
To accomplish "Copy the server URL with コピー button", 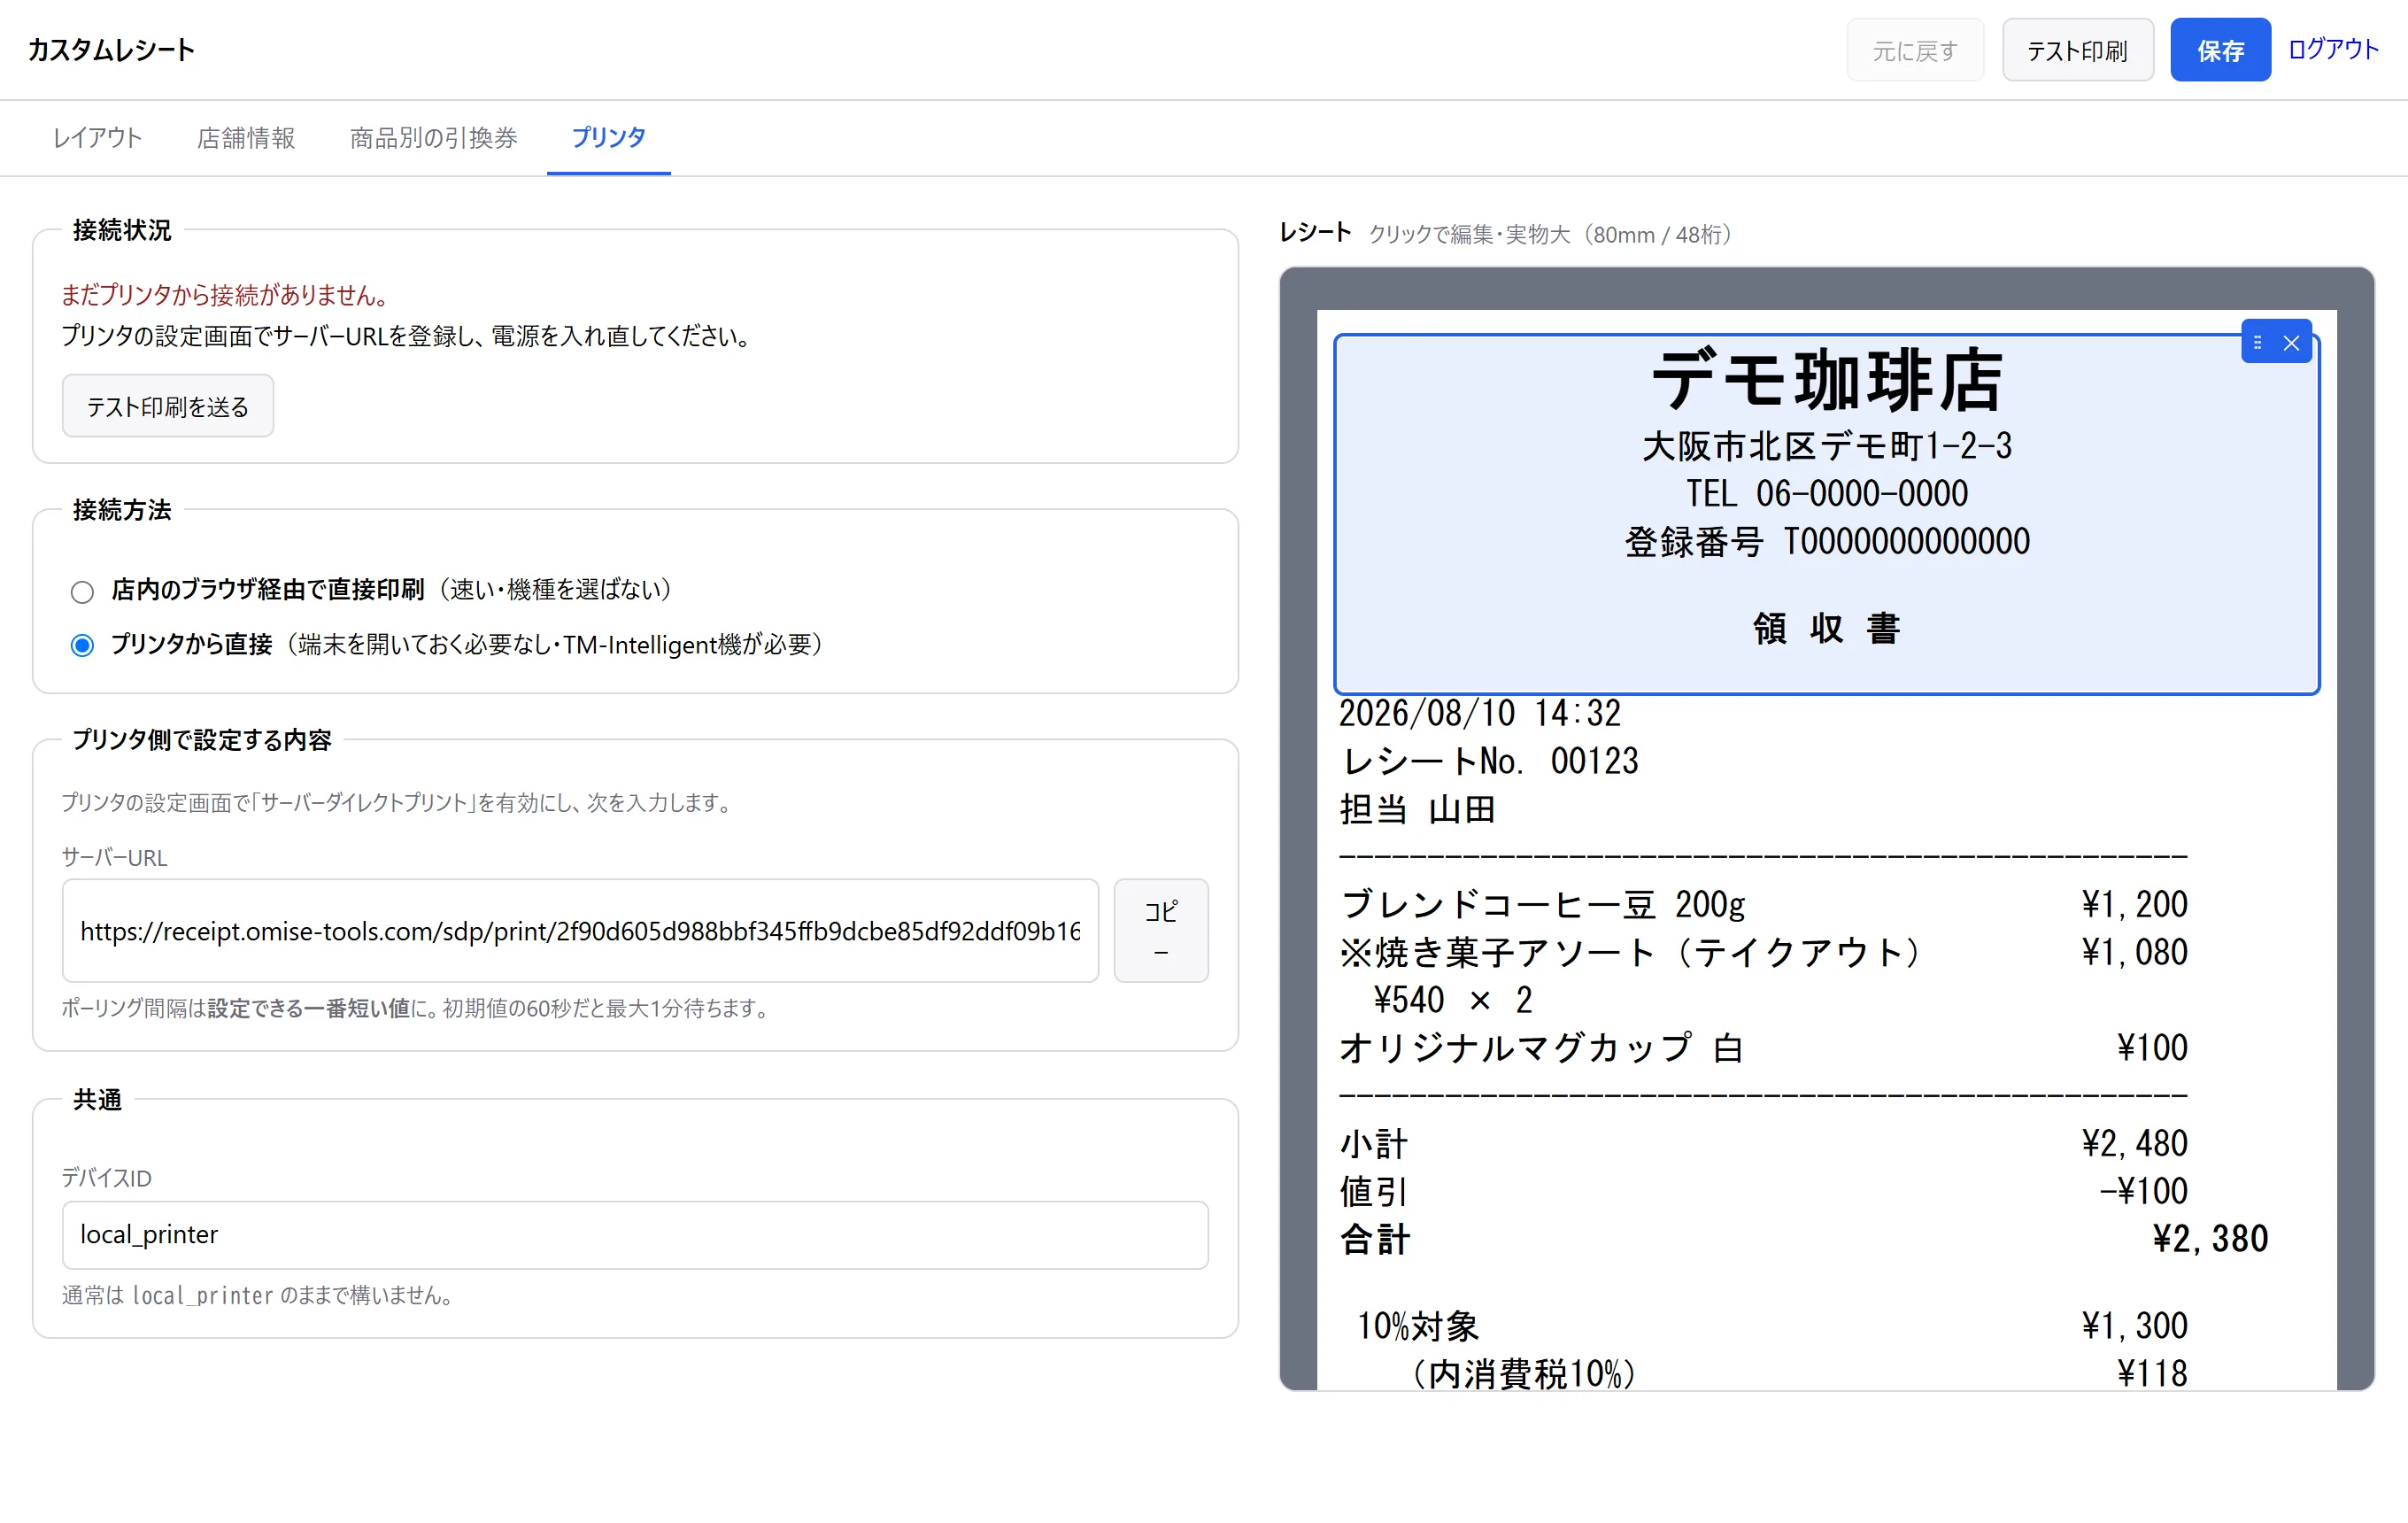I will (1161, 931).
